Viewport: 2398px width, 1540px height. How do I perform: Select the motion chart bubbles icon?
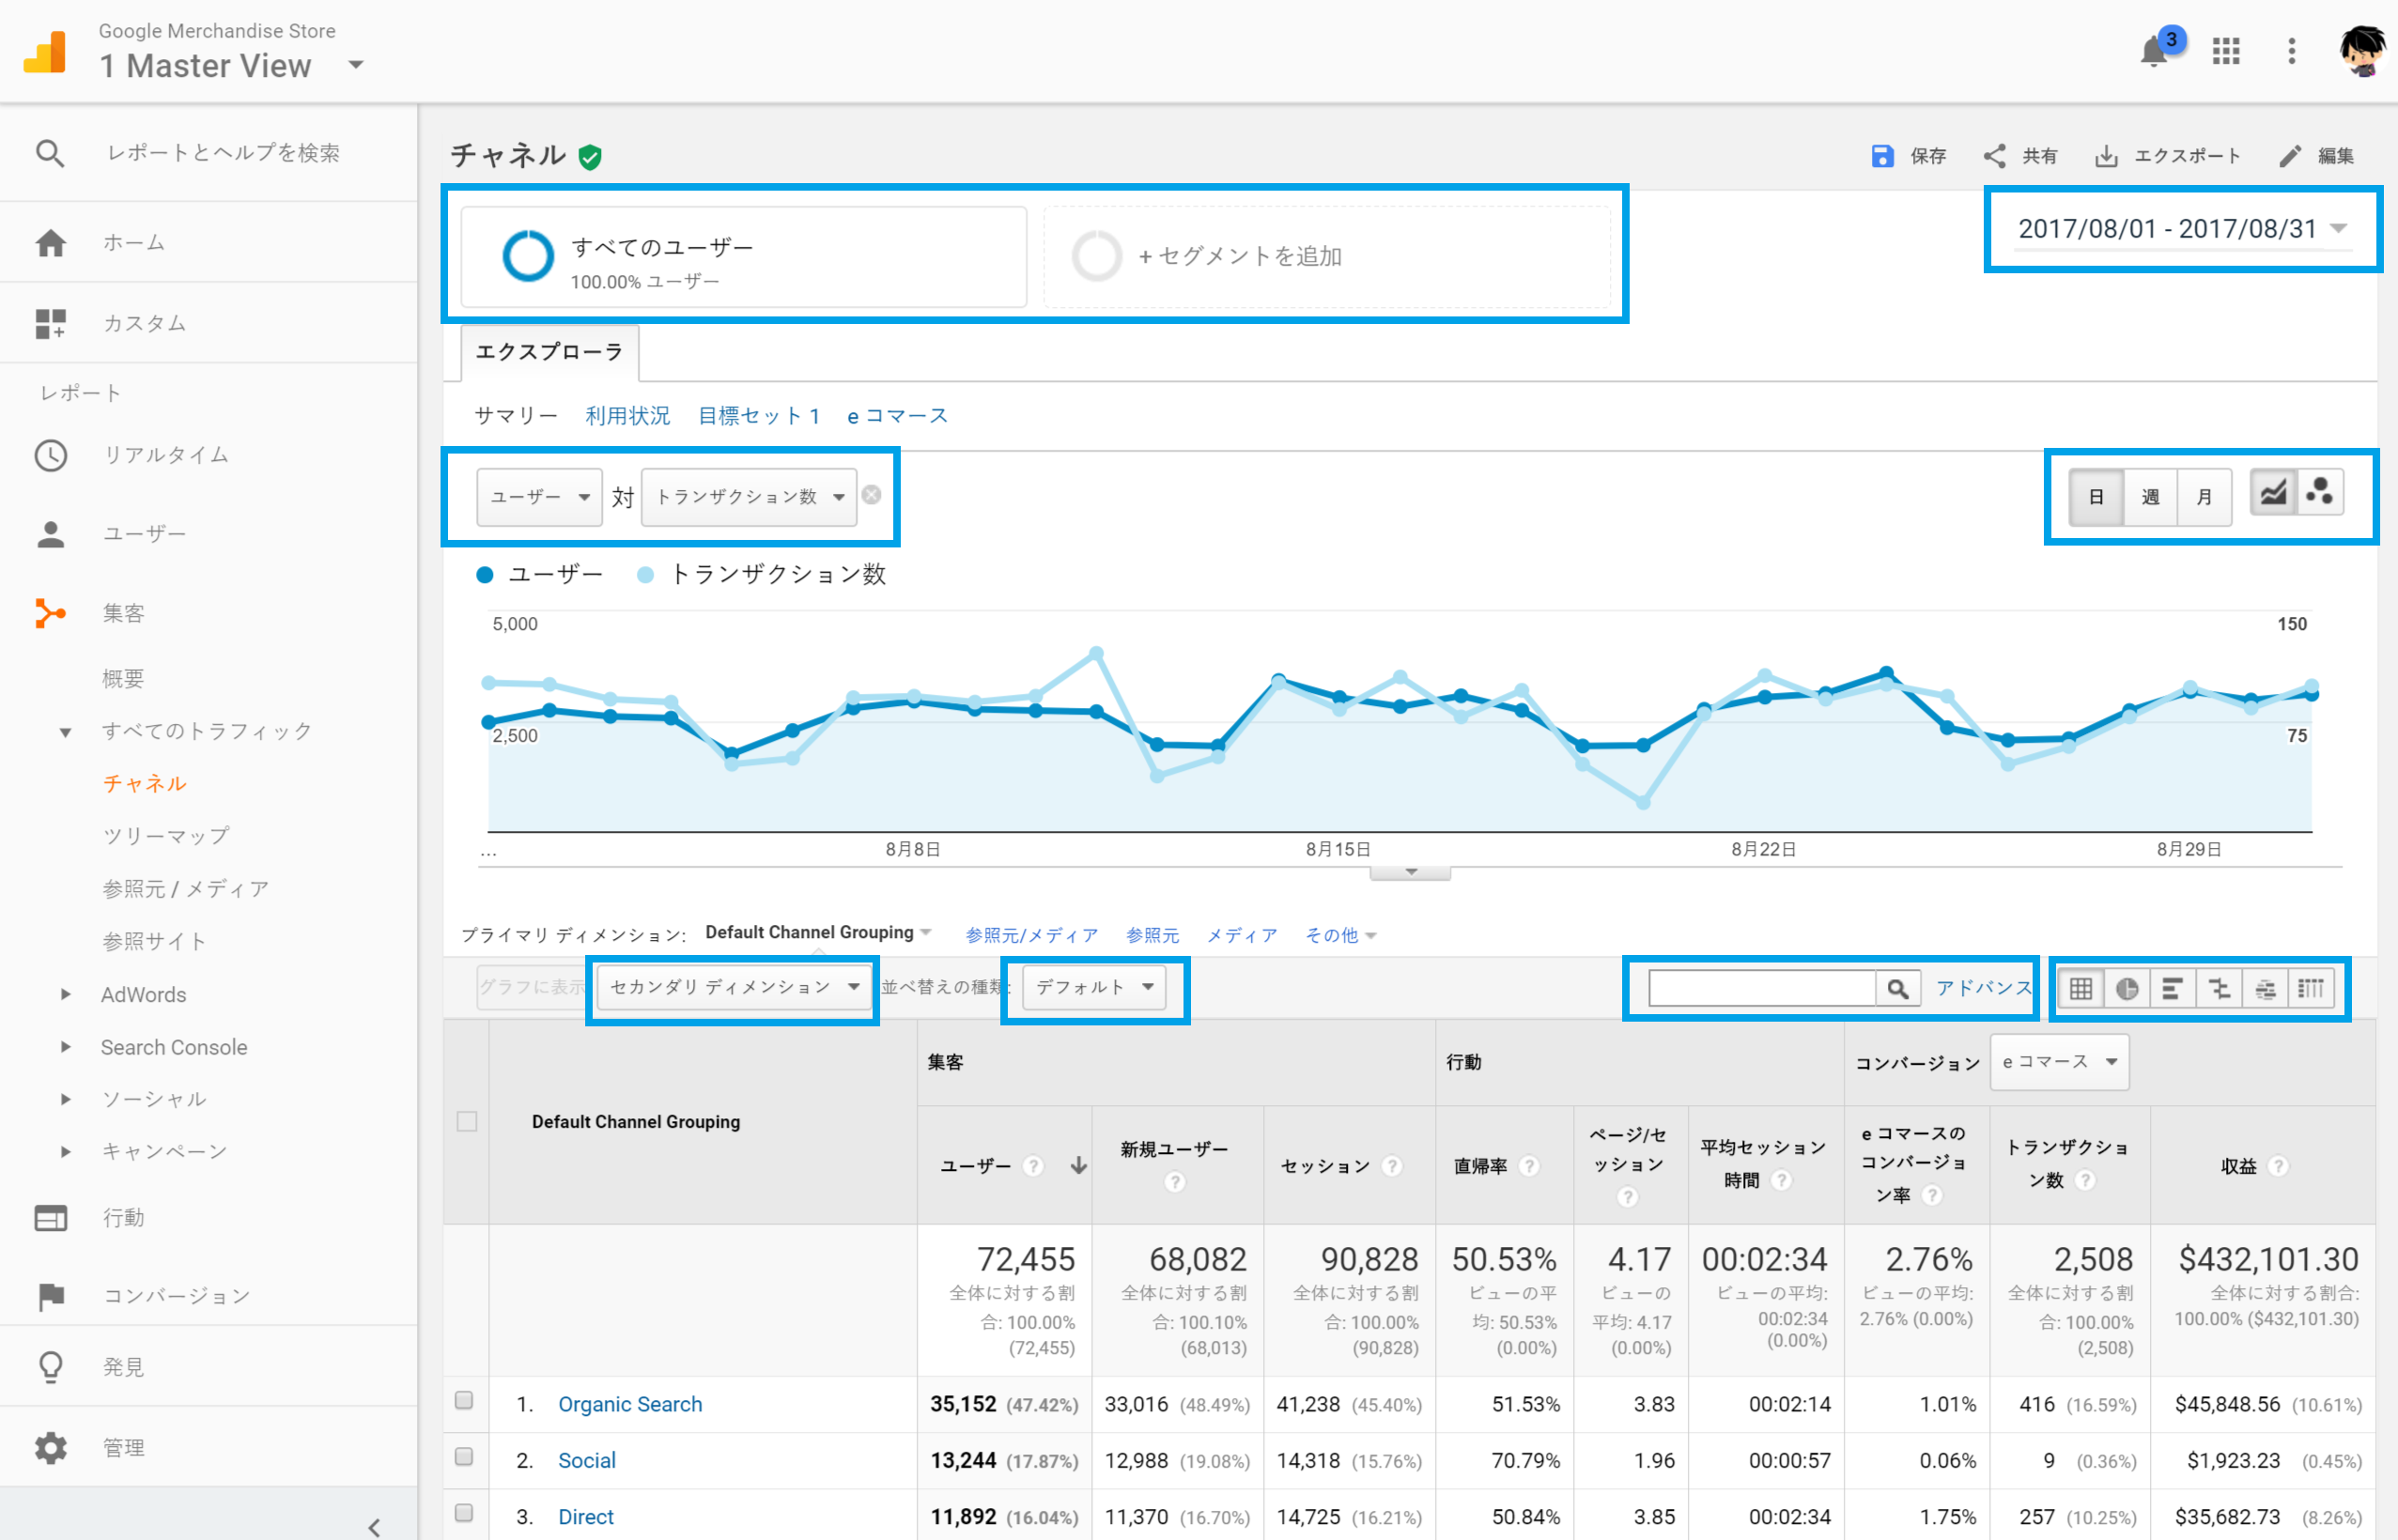2320,493
